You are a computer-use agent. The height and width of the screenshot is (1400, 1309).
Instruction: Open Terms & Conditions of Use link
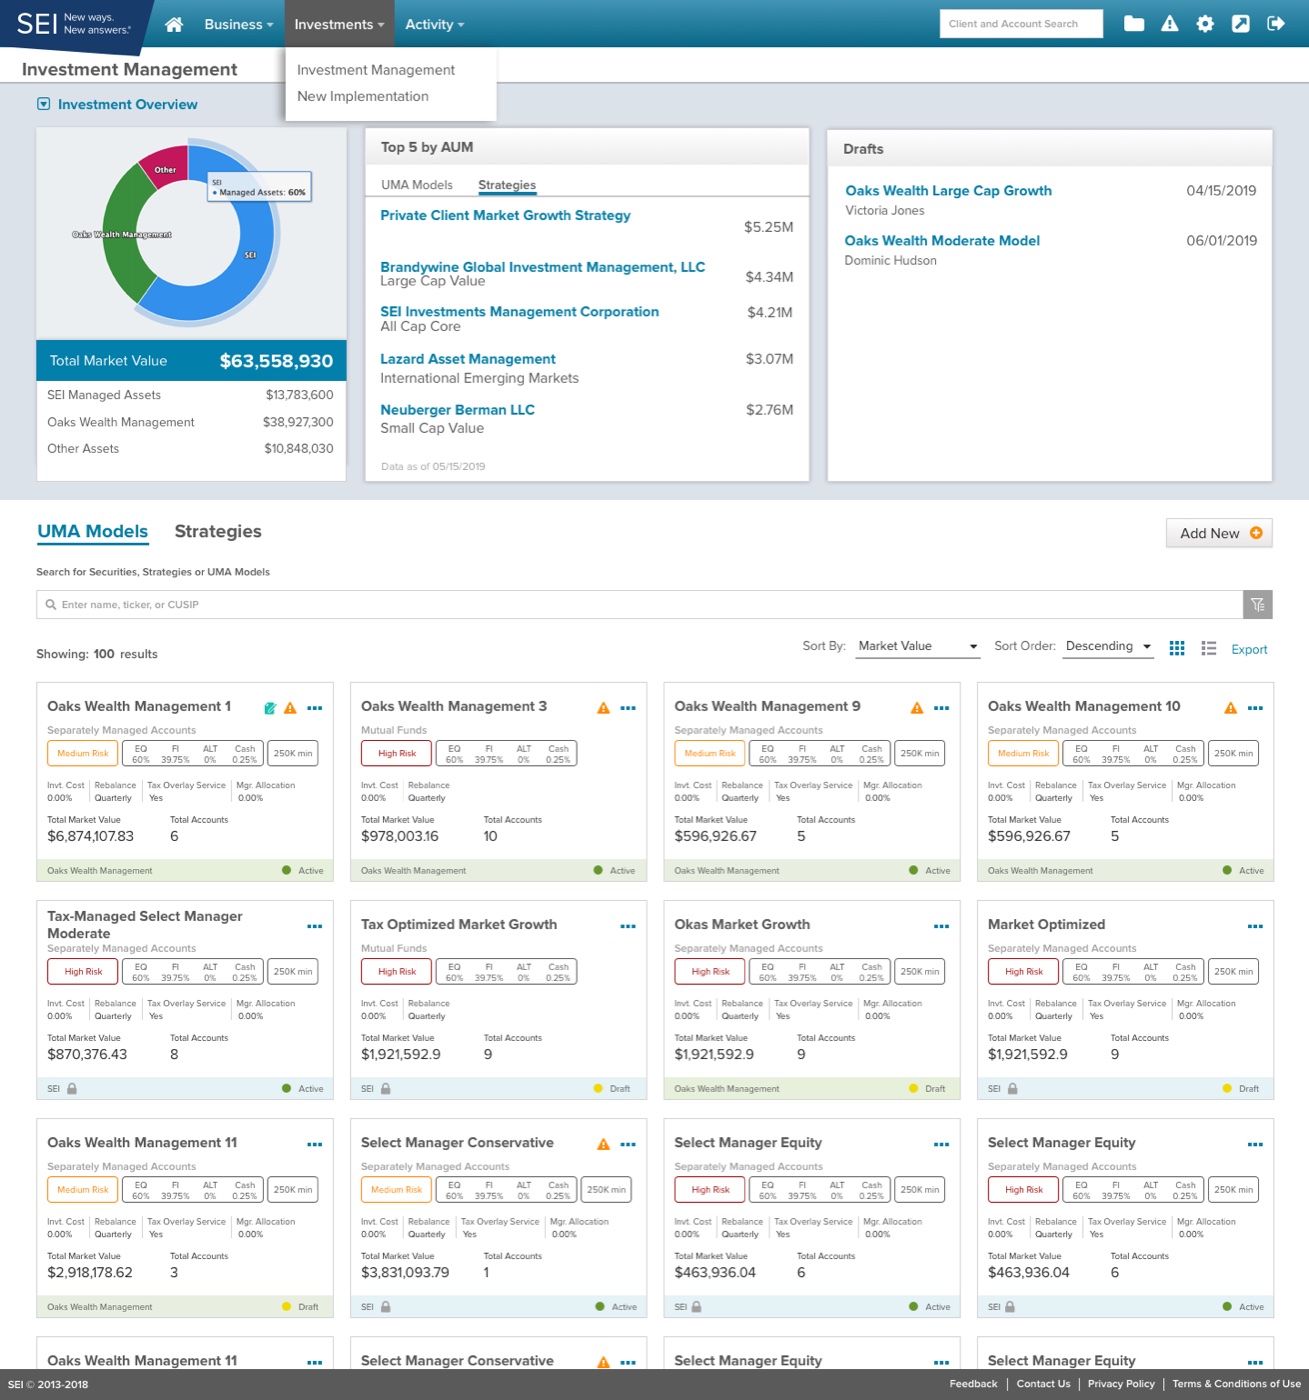[x=1236, y=1384]
